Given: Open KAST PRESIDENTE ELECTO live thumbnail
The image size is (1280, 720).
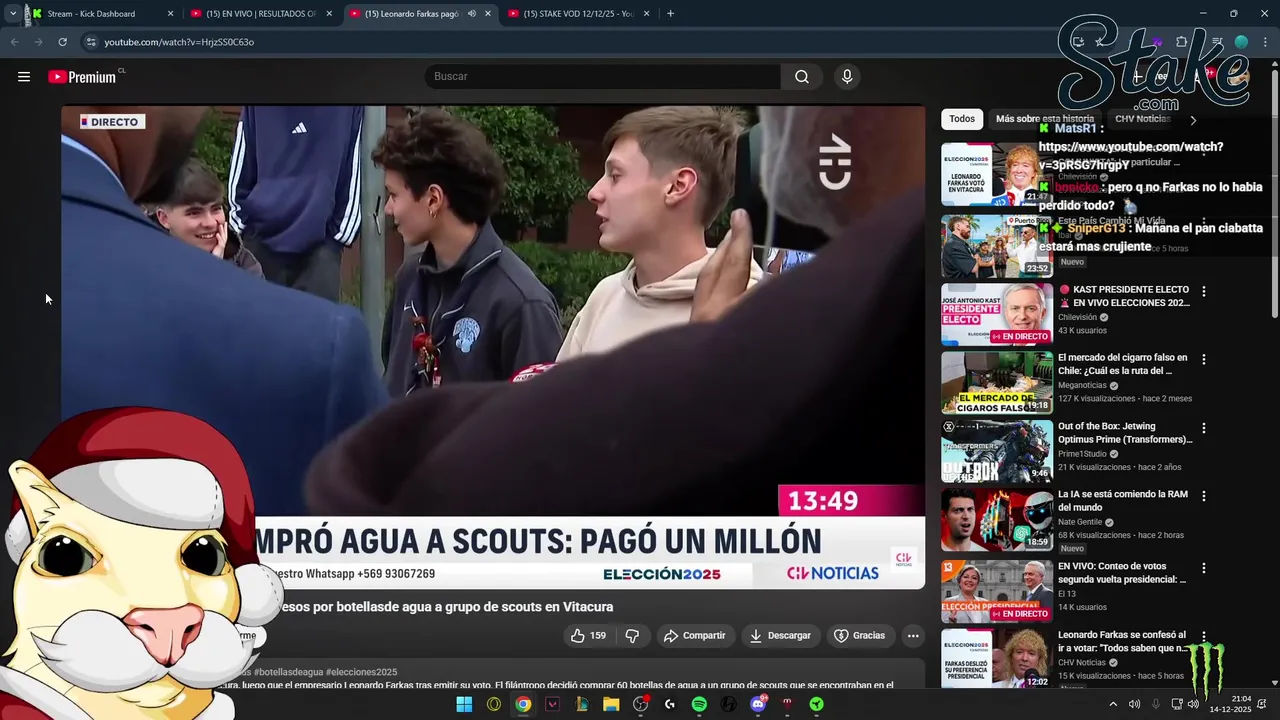Looking at the screenshot, I should (997, 314).
